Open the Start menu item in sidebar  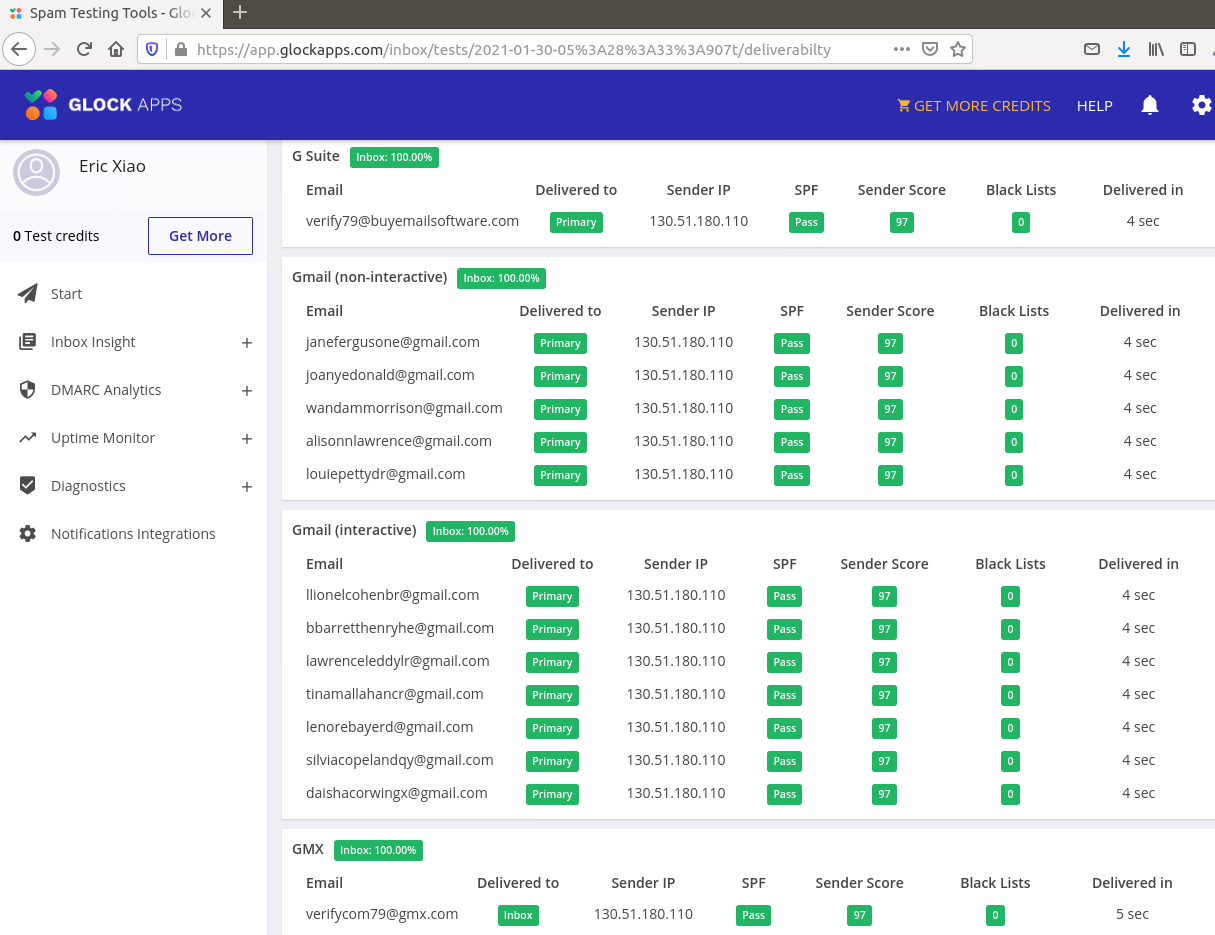coord(66,294)
